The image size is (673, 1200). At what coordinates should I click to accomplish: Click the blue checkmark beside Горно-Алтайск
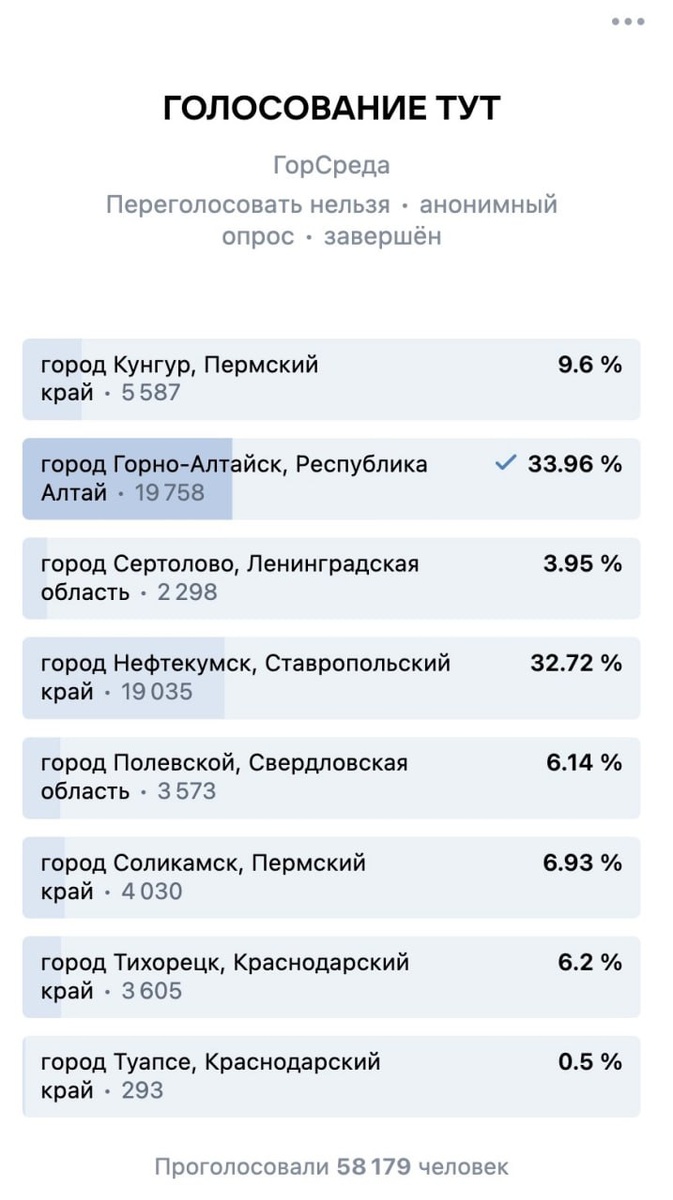[x=504, y=463]
